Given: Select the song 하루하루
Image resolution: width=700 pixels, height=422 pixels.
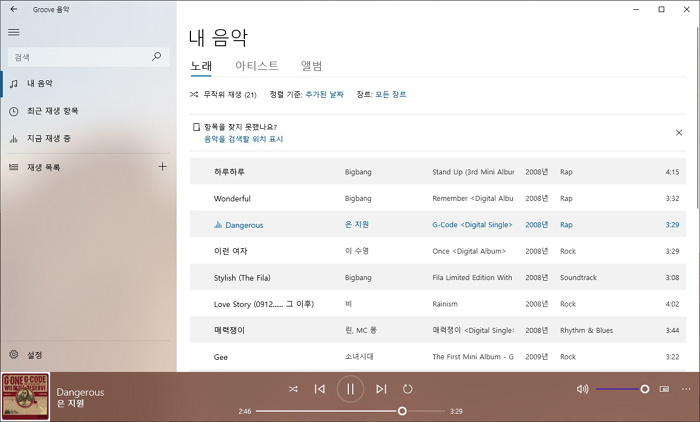Looking at the screenshot, I should [438, 171].
